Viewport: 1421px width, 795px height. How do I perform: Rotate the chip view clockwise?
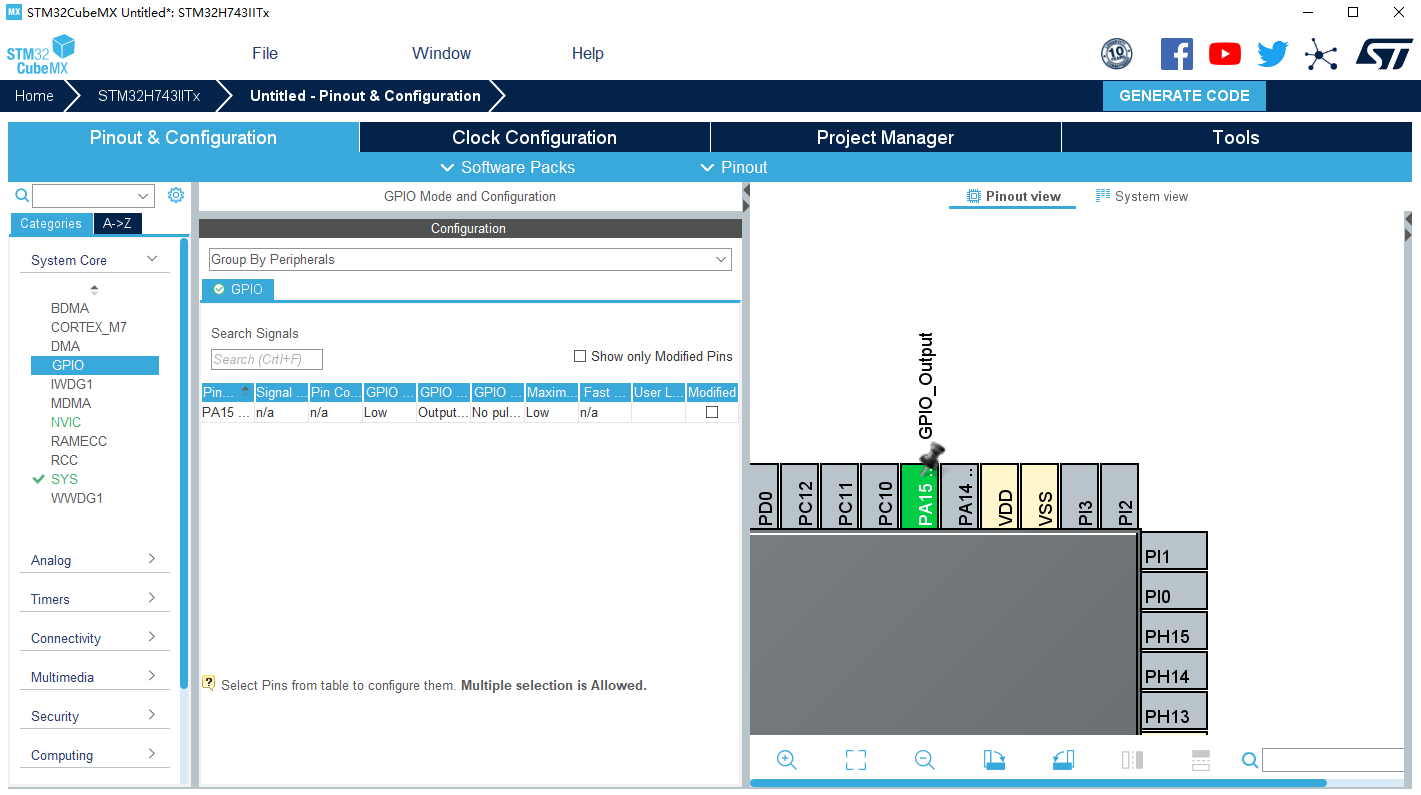pos(994,760)
